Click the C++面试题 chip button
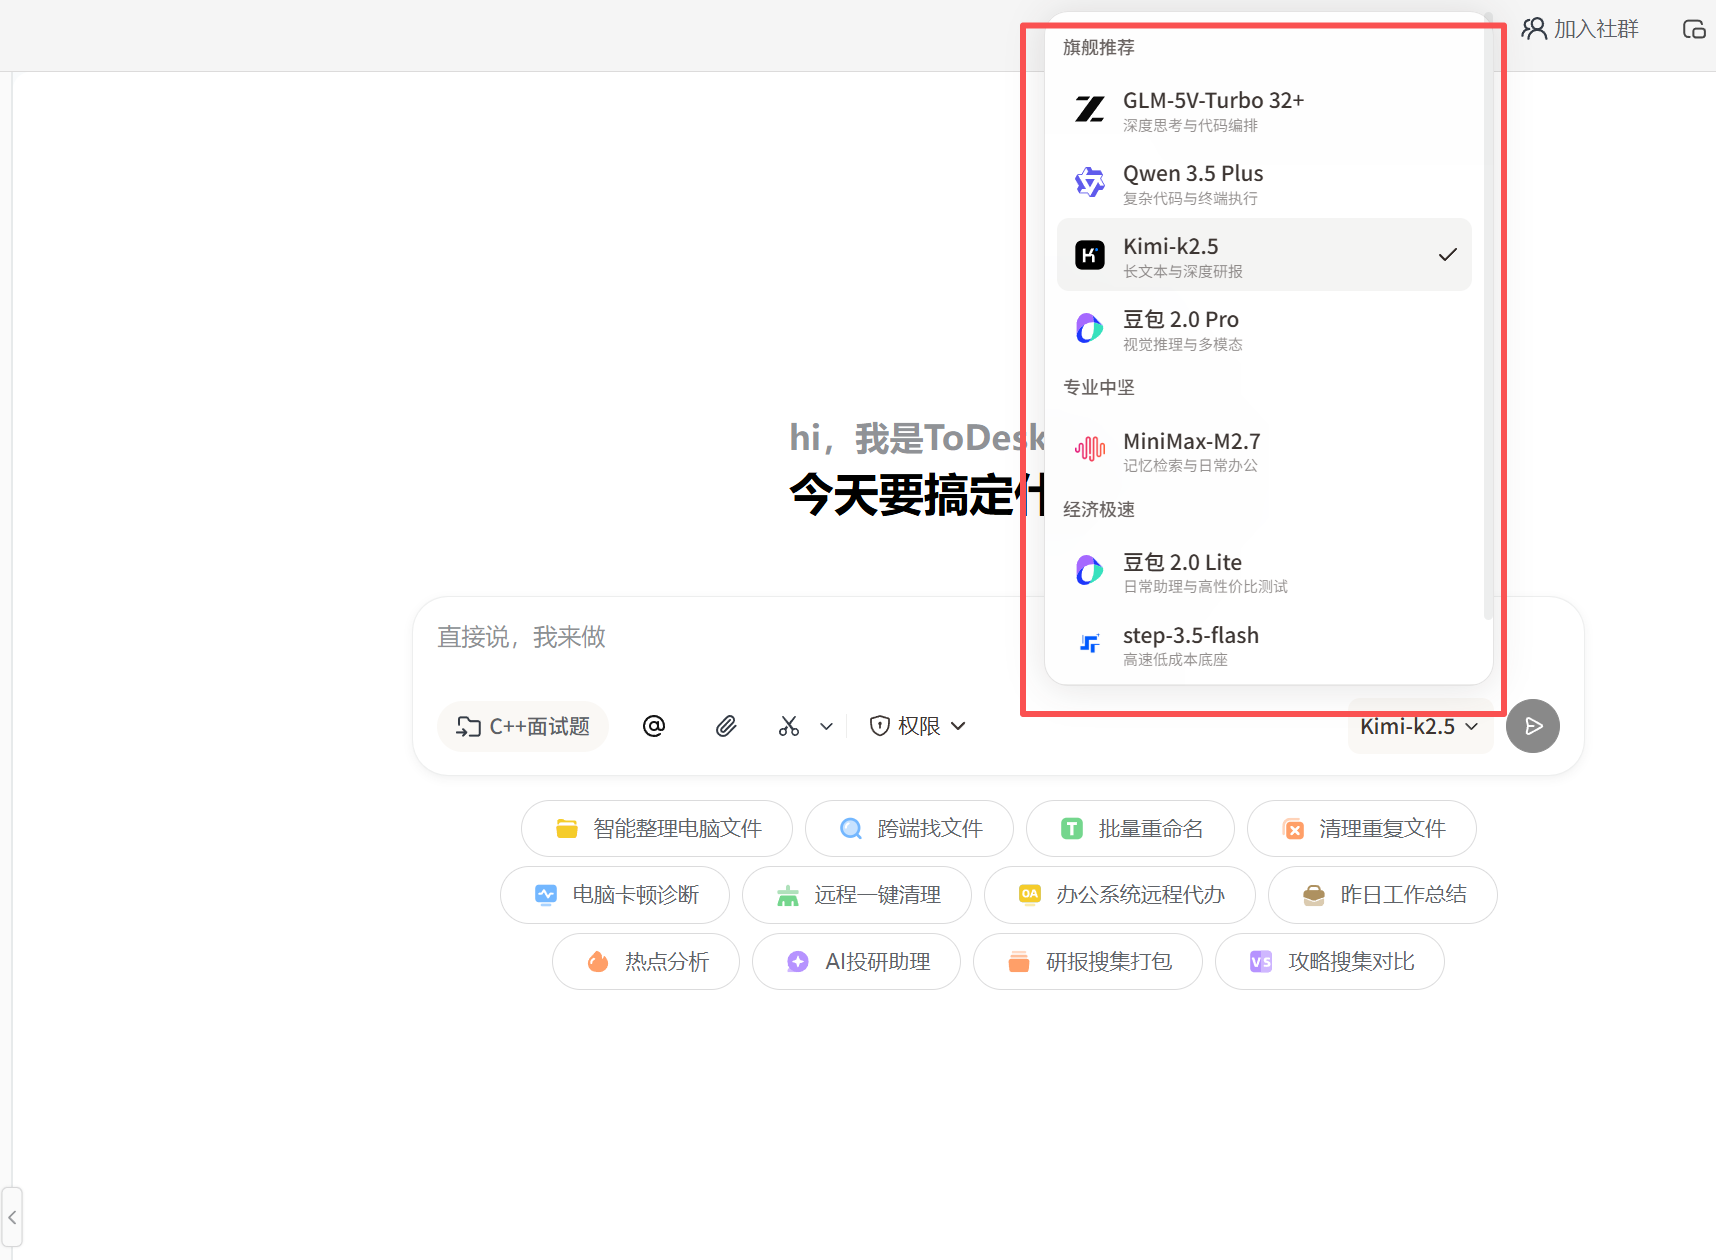This screenshot has width=1716, height=1260. tap(523, 726)
